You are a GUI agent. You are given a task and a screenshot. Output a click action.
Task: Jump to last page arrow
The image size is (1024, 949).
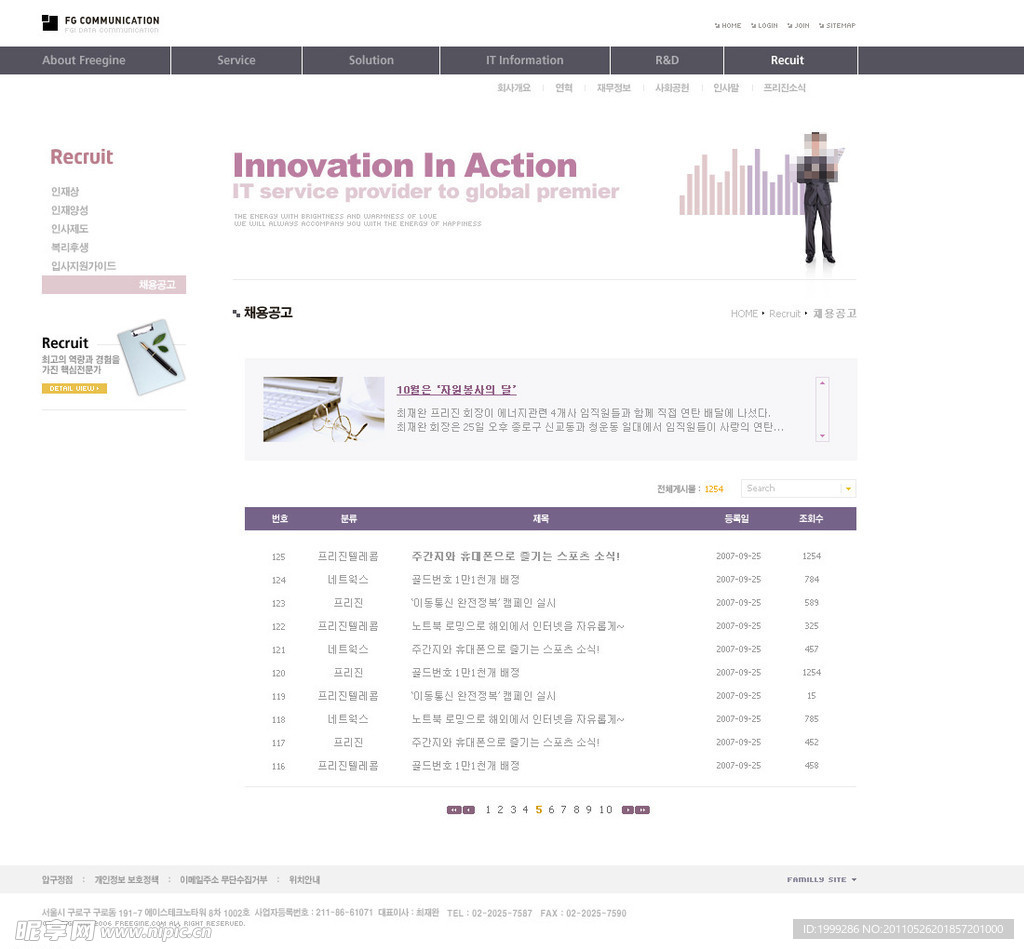coord(643,810)
